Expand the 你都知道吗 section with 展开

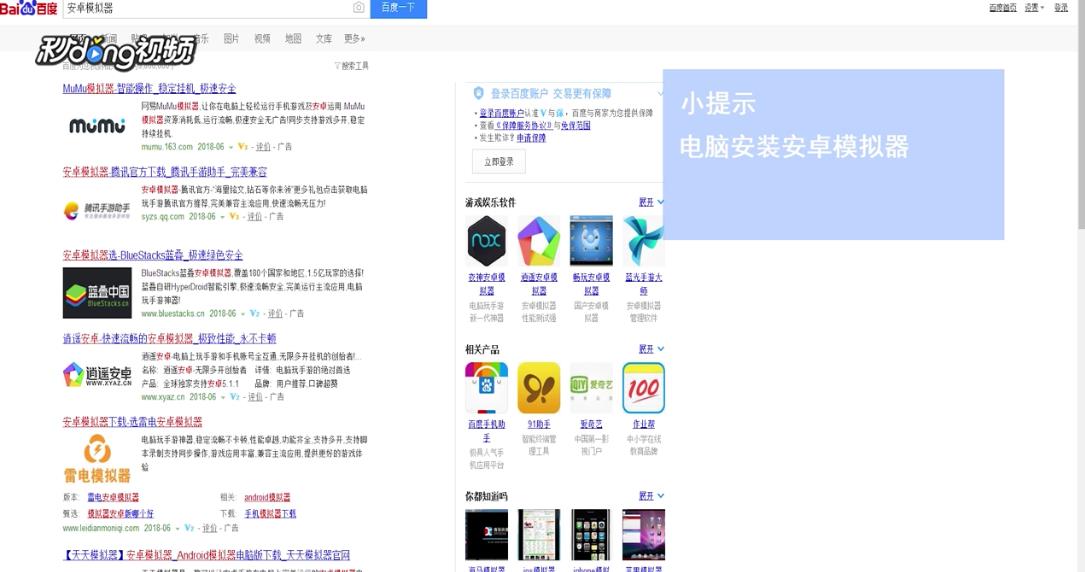click(x=651, y=496)
